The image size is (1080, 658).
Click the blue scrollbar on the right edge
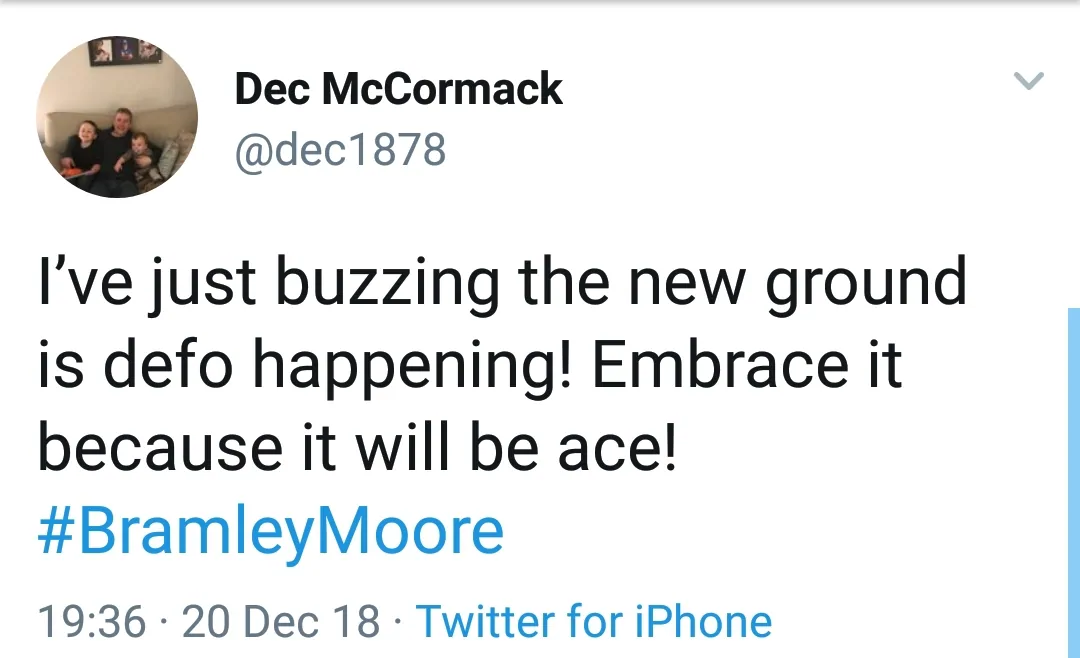(1073, 480)
